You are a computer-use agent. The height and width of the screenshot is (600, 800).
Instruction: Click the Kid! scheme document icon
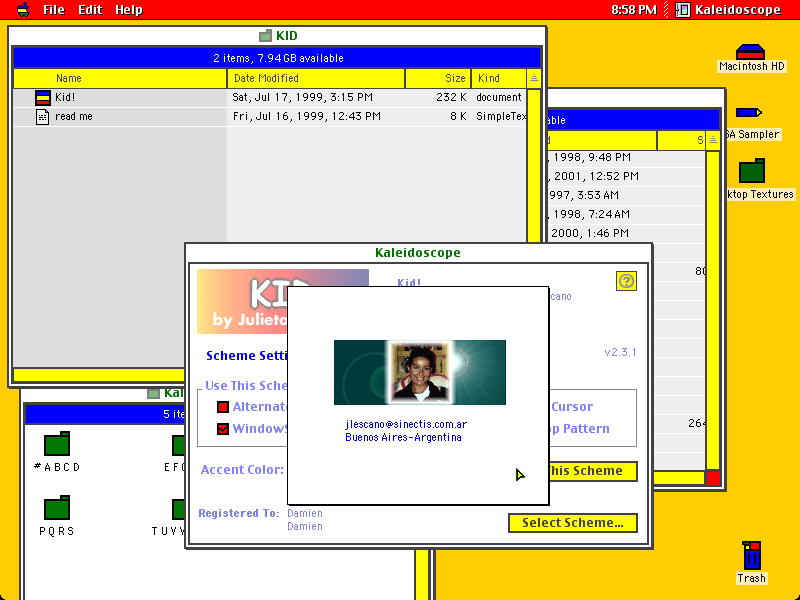[43, 97]
